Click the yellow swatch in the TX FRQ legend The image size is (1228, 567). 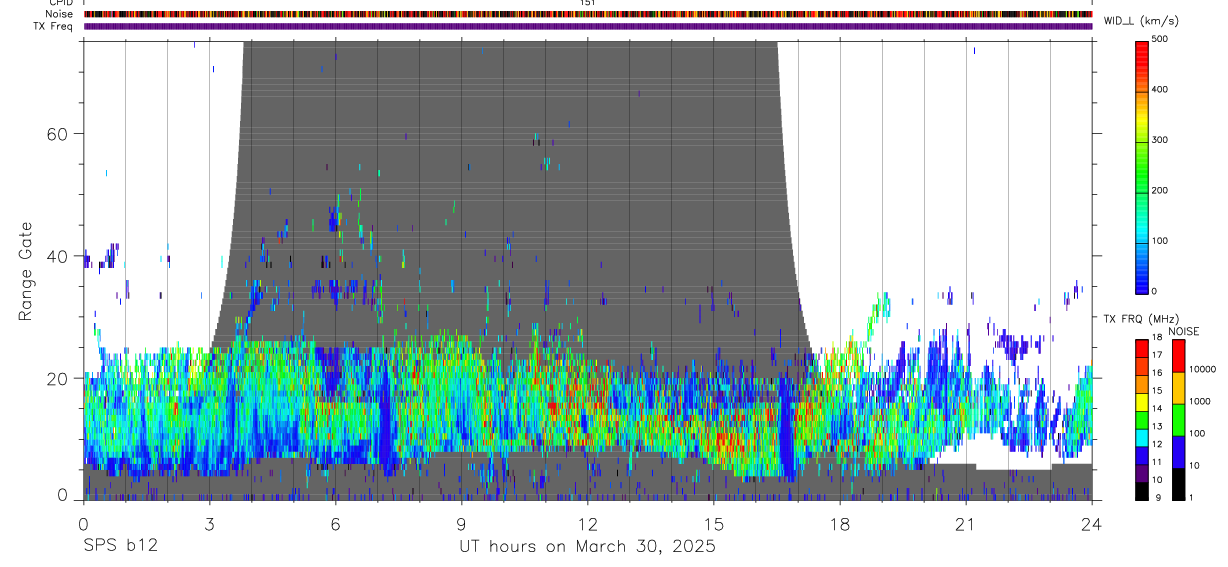pyautogui.click(x=1142, y=400)
